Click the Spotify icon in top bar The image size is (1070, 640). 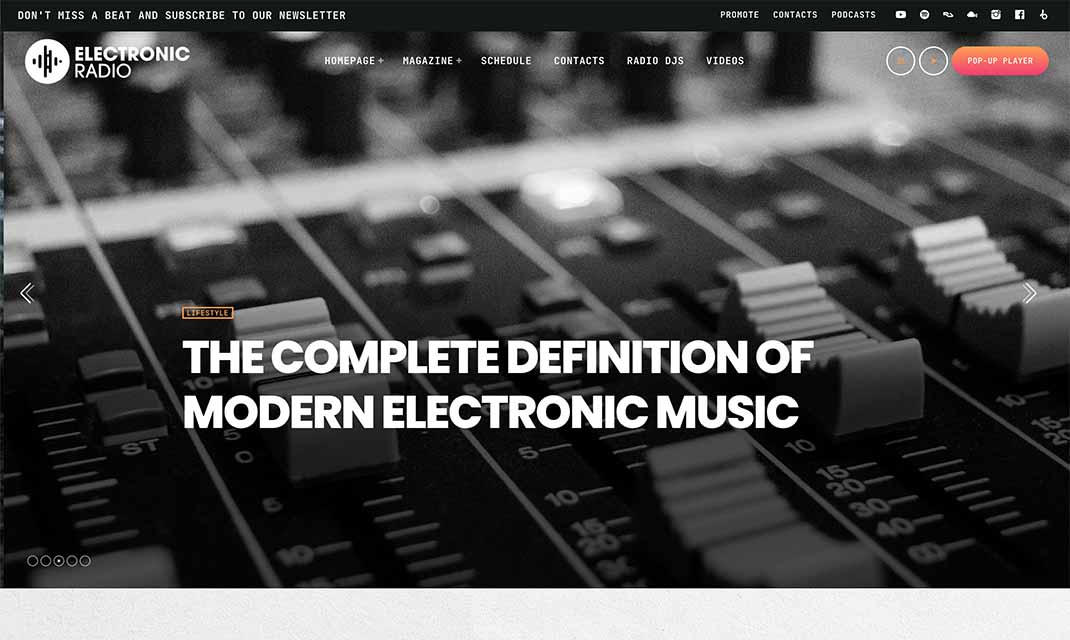pos(924,15)
